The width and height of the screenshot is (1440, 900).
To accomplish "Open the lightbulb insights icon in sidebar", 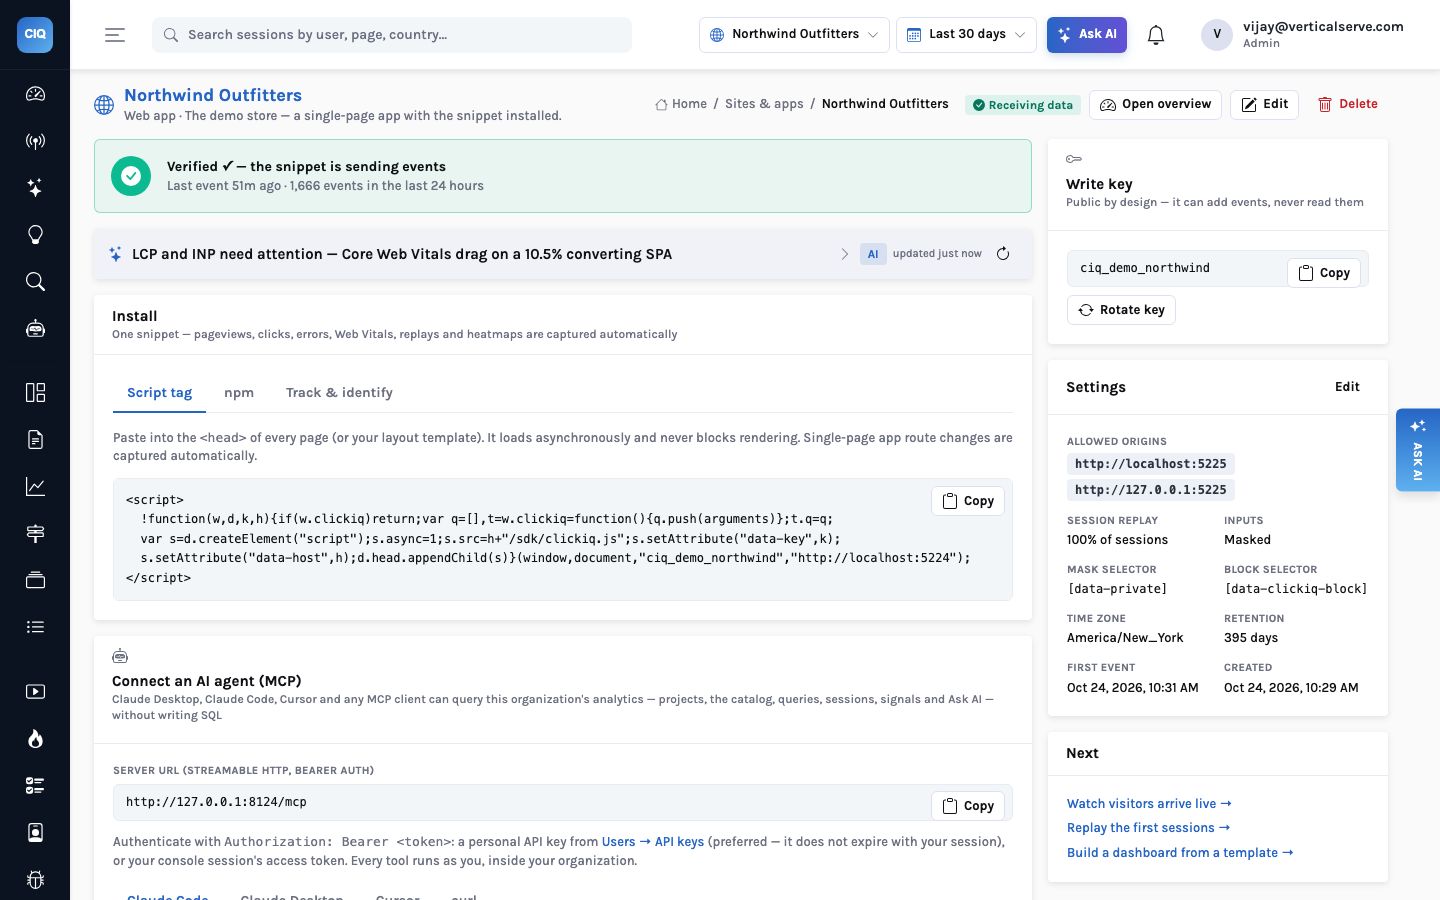I will point(35,235).
